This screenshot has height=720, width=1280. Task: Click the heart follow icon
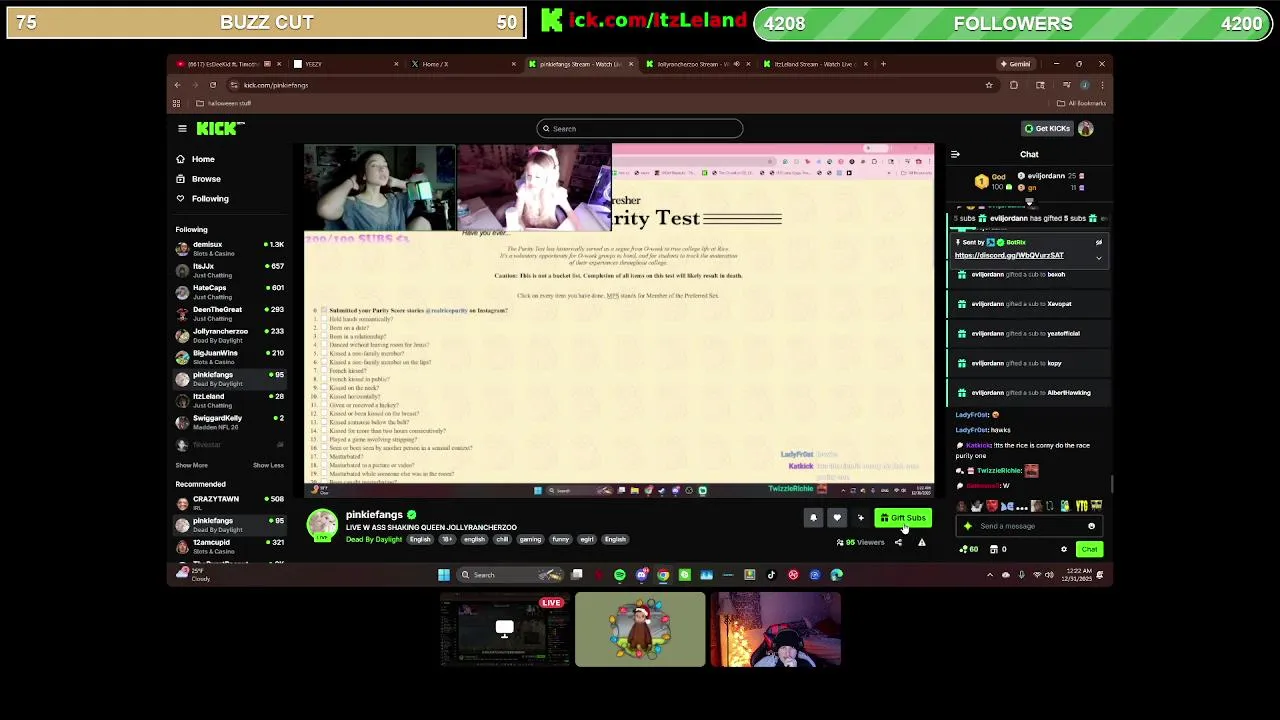tap(837, 518)
